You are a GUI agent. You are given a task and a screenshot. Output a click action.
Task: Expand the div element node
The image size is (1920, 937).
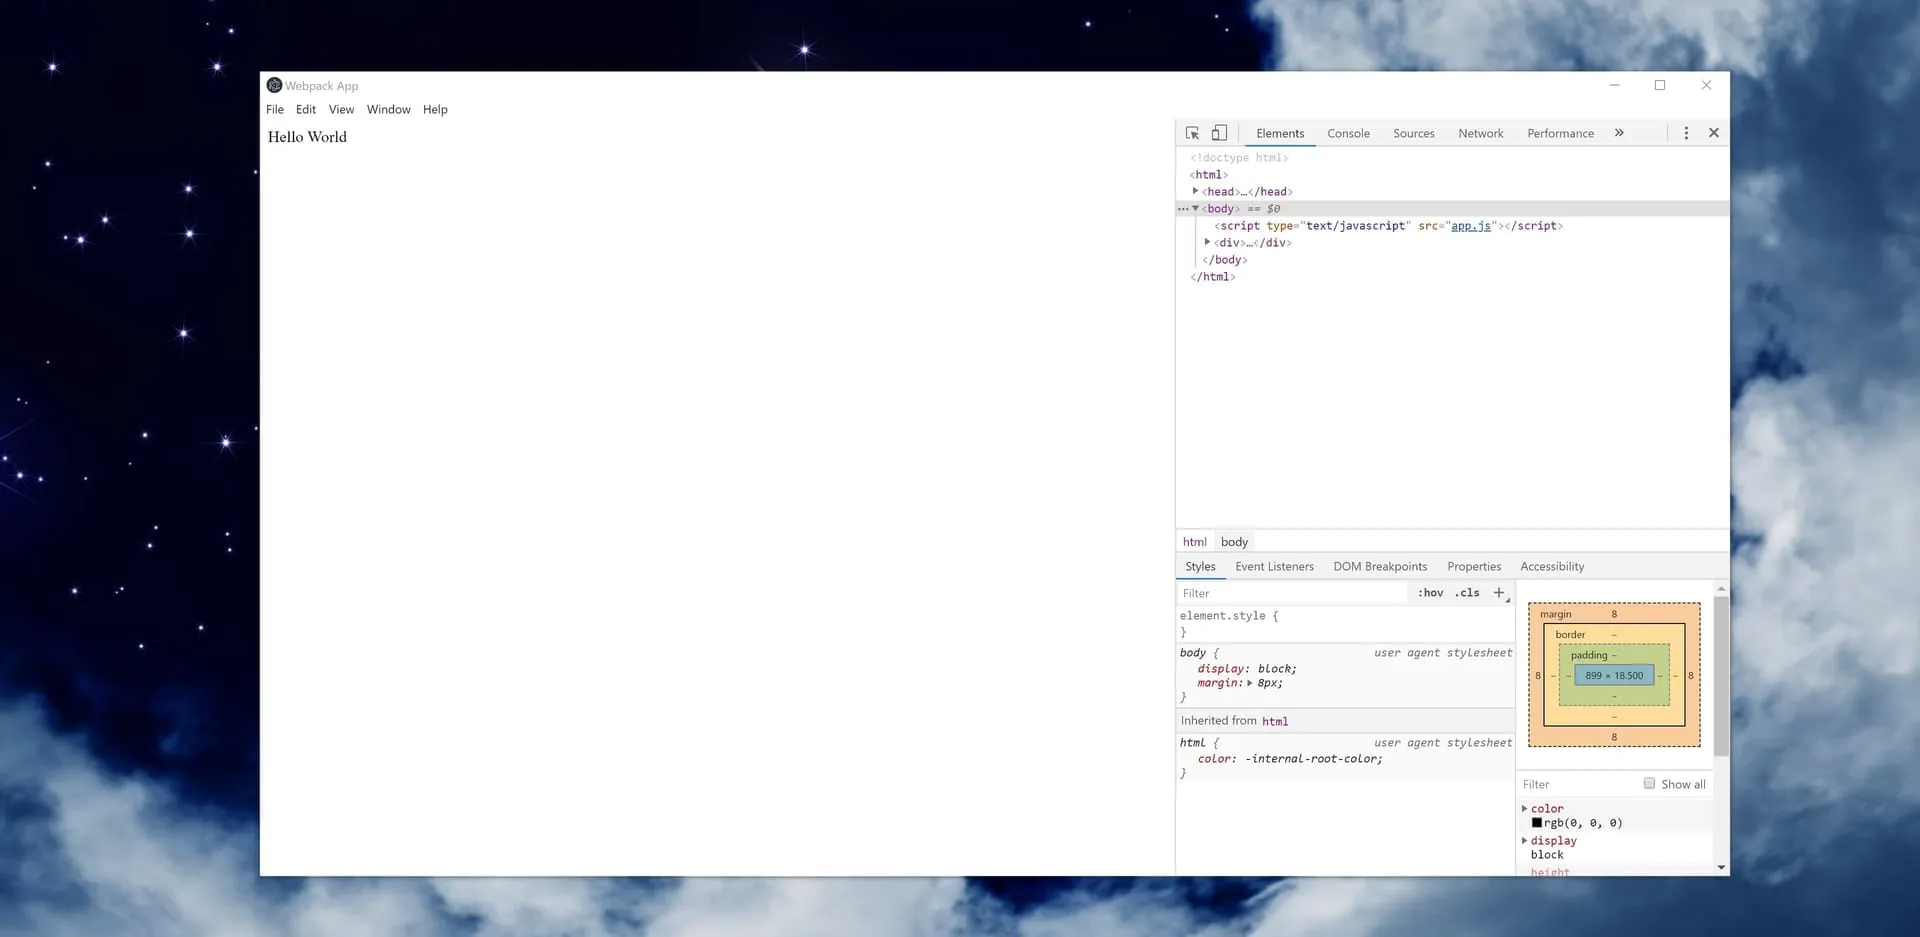[x=1207, y=242]
